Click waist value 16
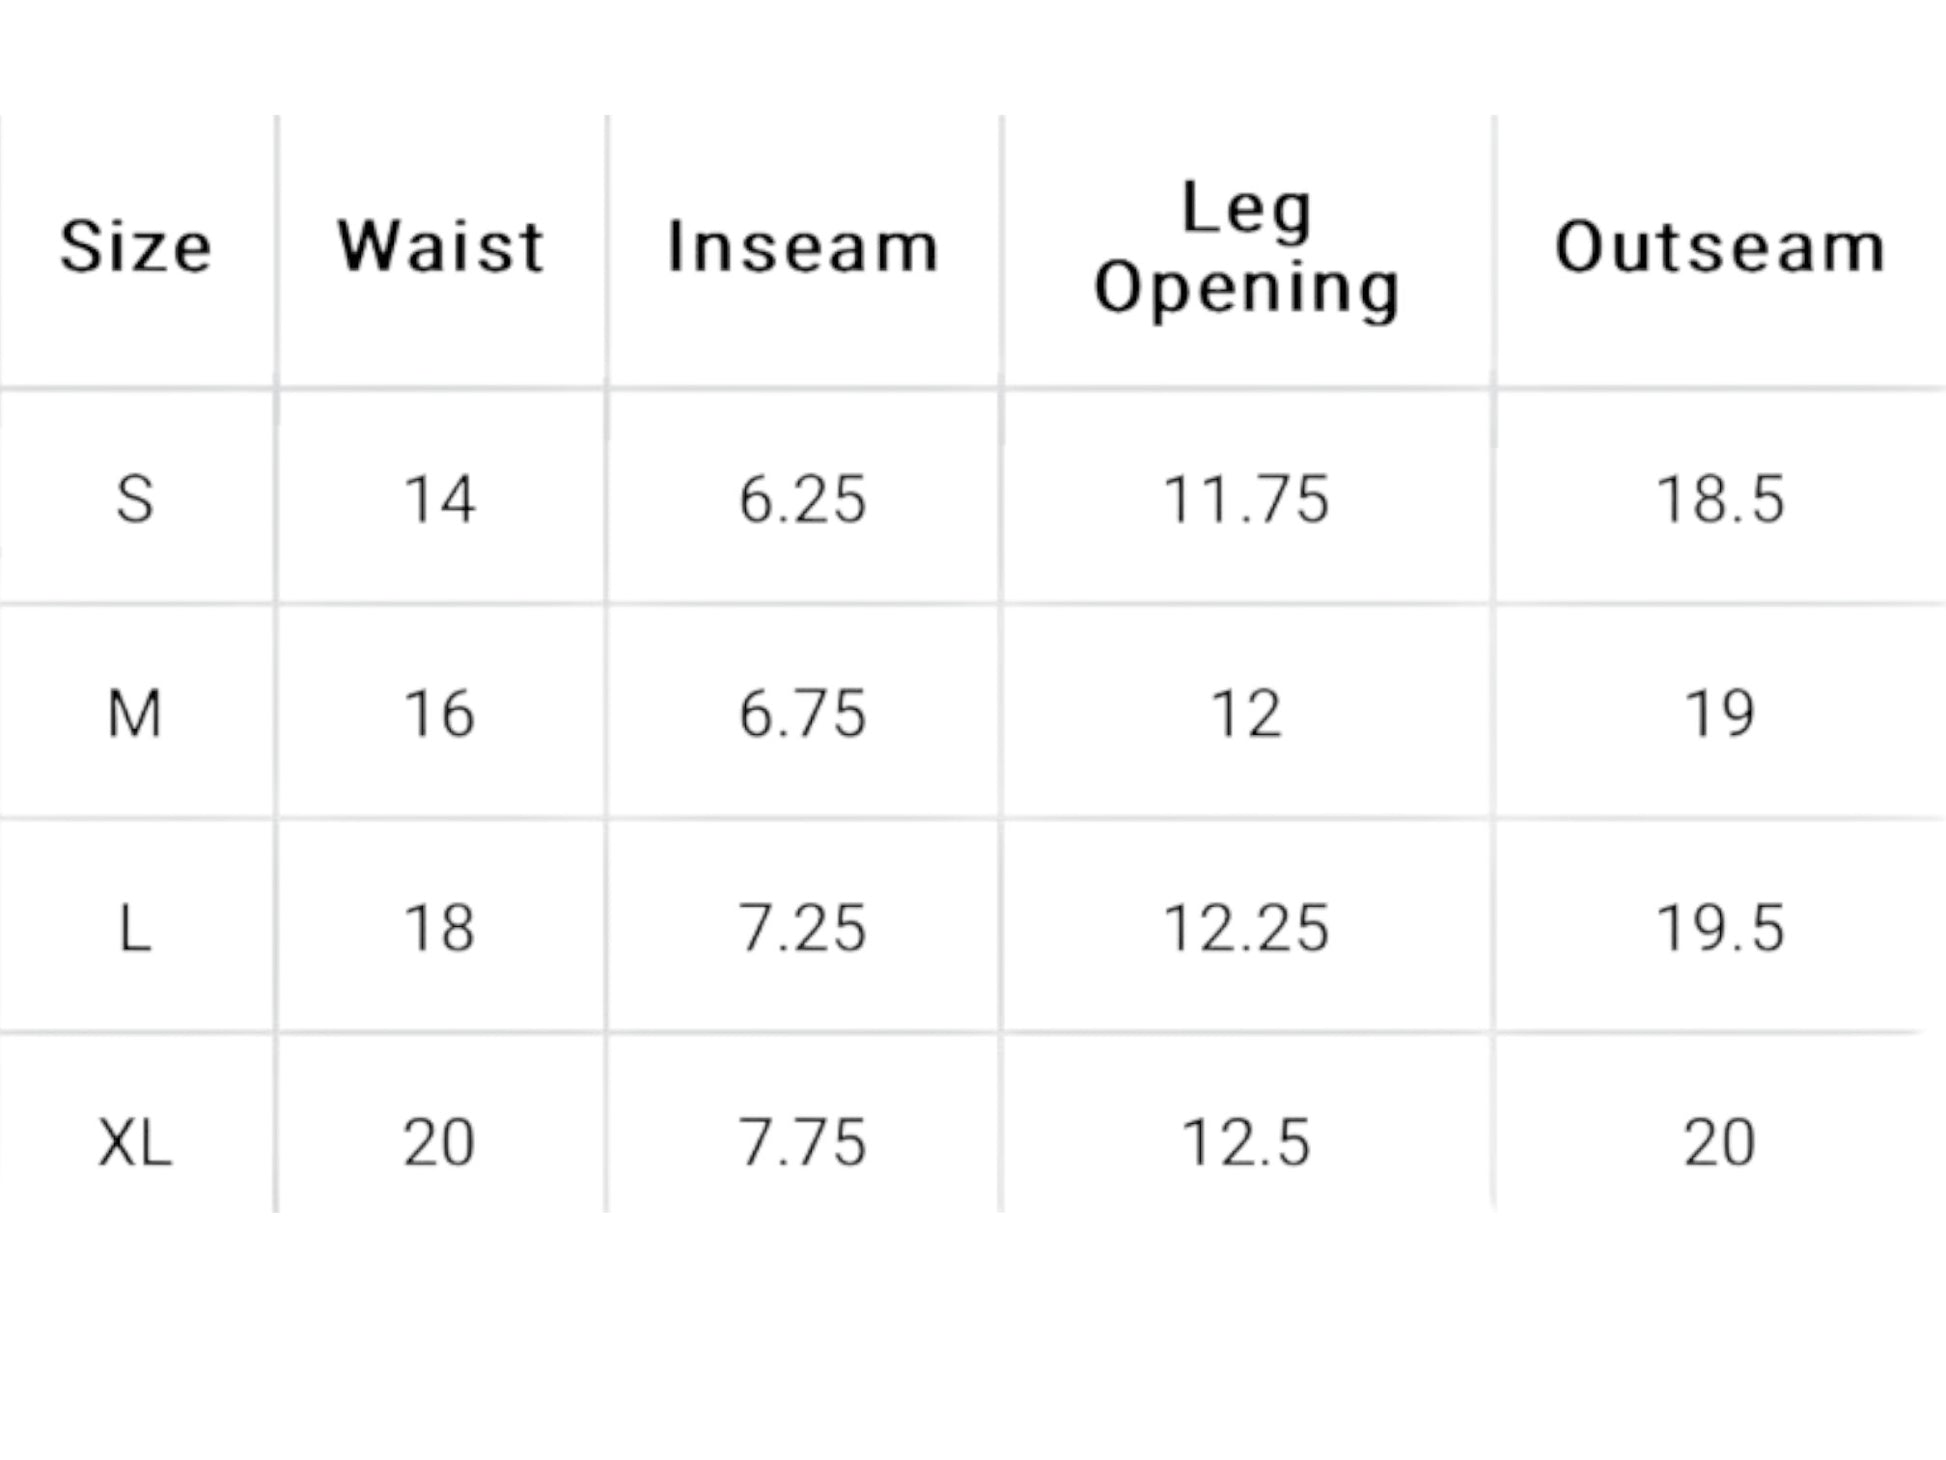Screen dimensions: 1946x1460 pos(439,714)
